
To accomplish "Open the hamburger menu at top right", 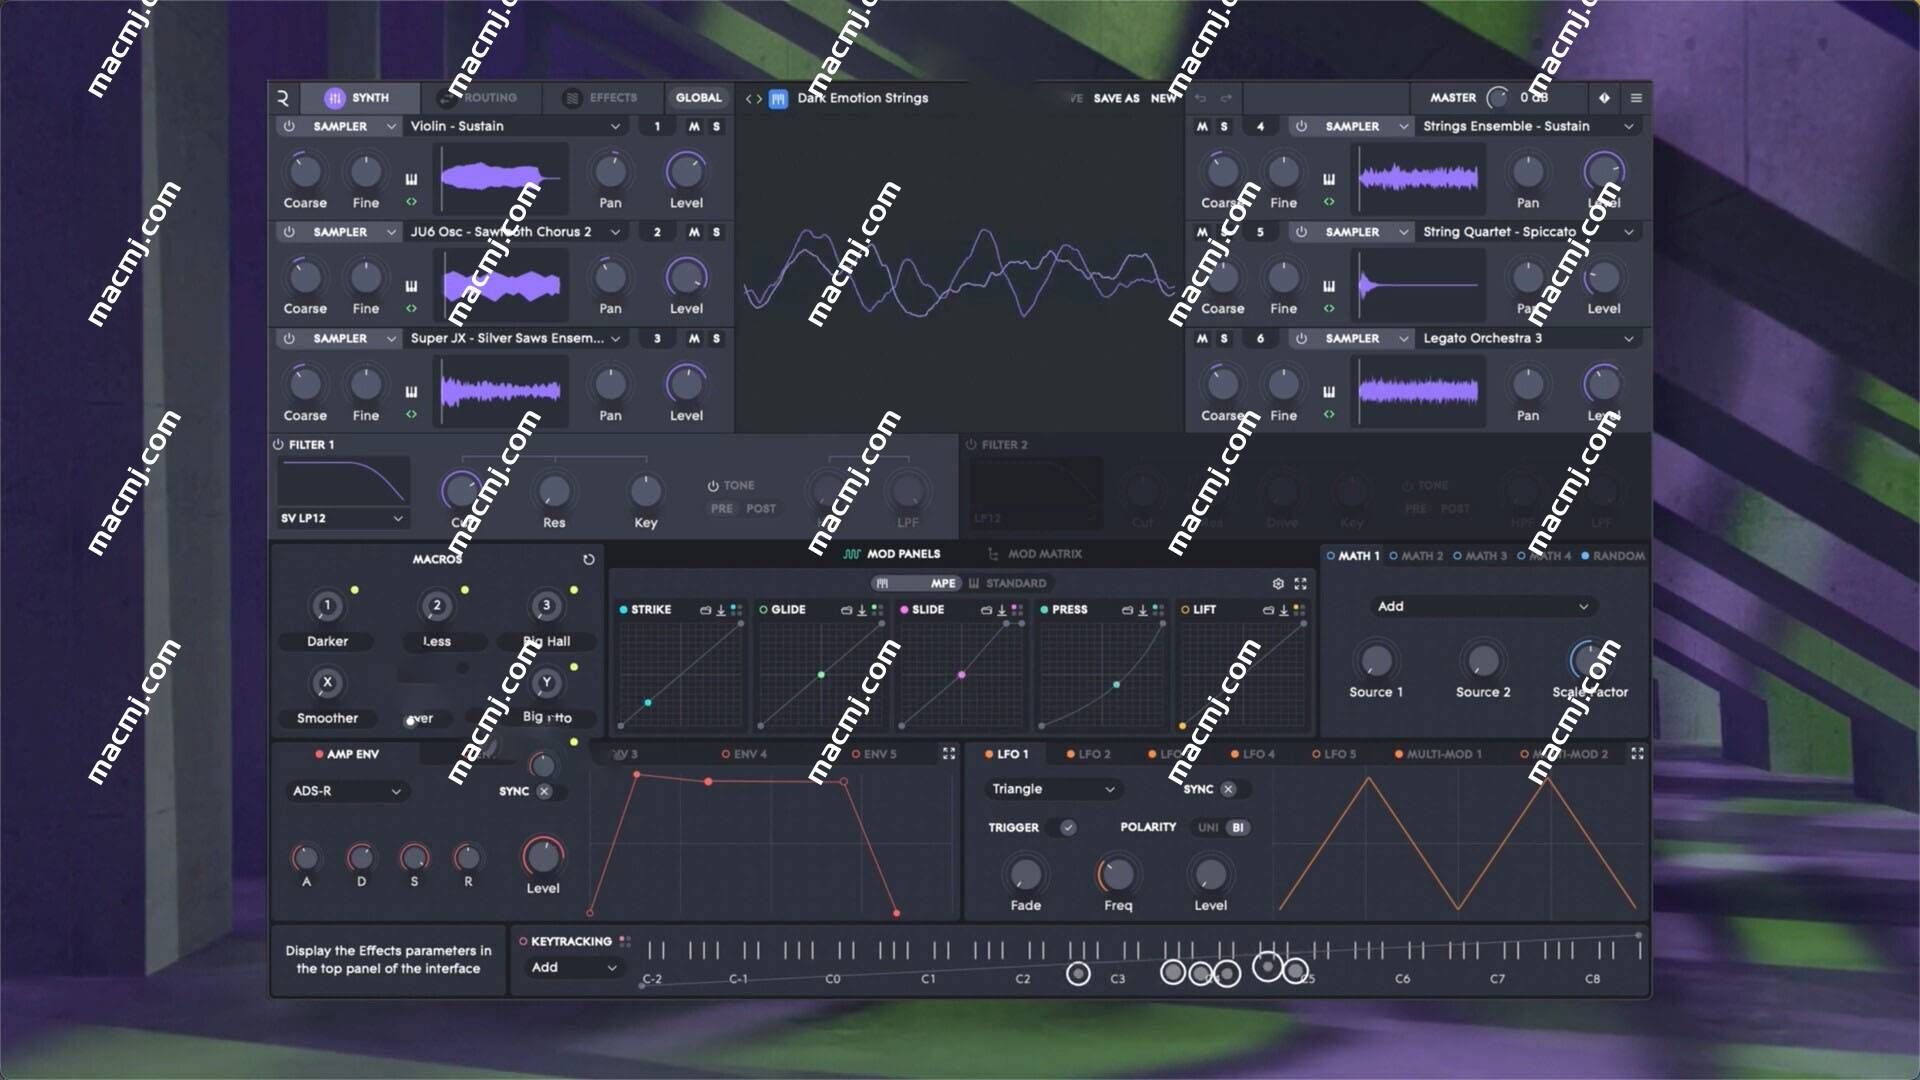I will tap(1636, 98).
